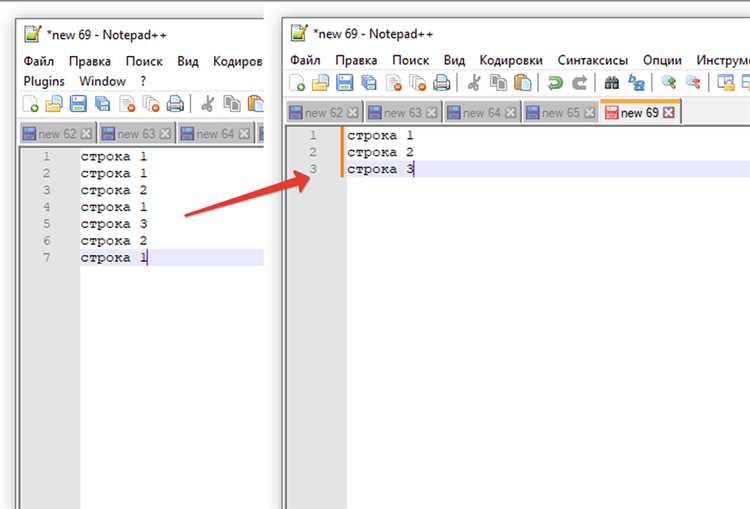
Task: Switch to new 62 tab in right window
Action: coord(324,113)
